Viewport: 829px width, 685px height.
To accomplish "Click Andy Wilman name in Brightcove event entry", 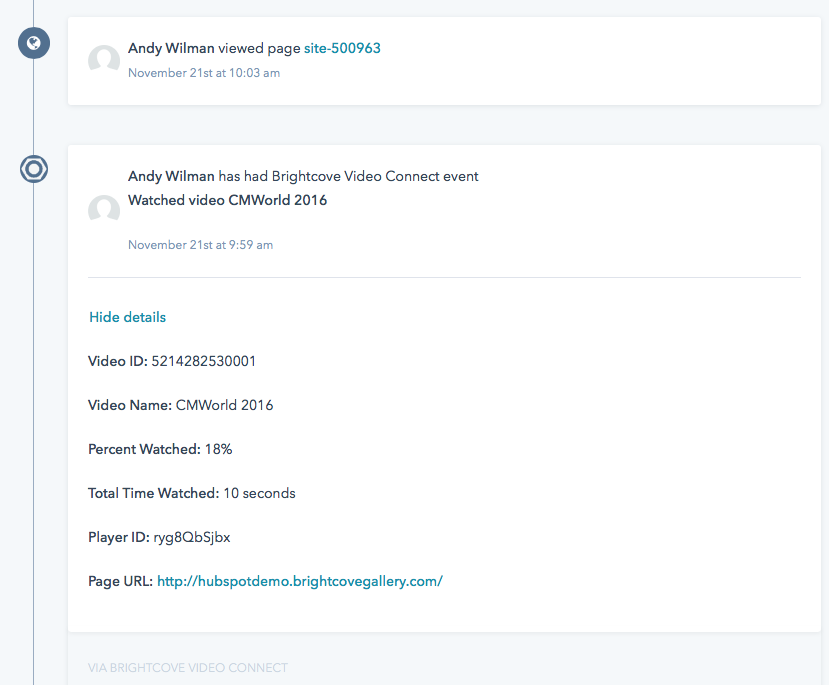I will click(171, 176).
